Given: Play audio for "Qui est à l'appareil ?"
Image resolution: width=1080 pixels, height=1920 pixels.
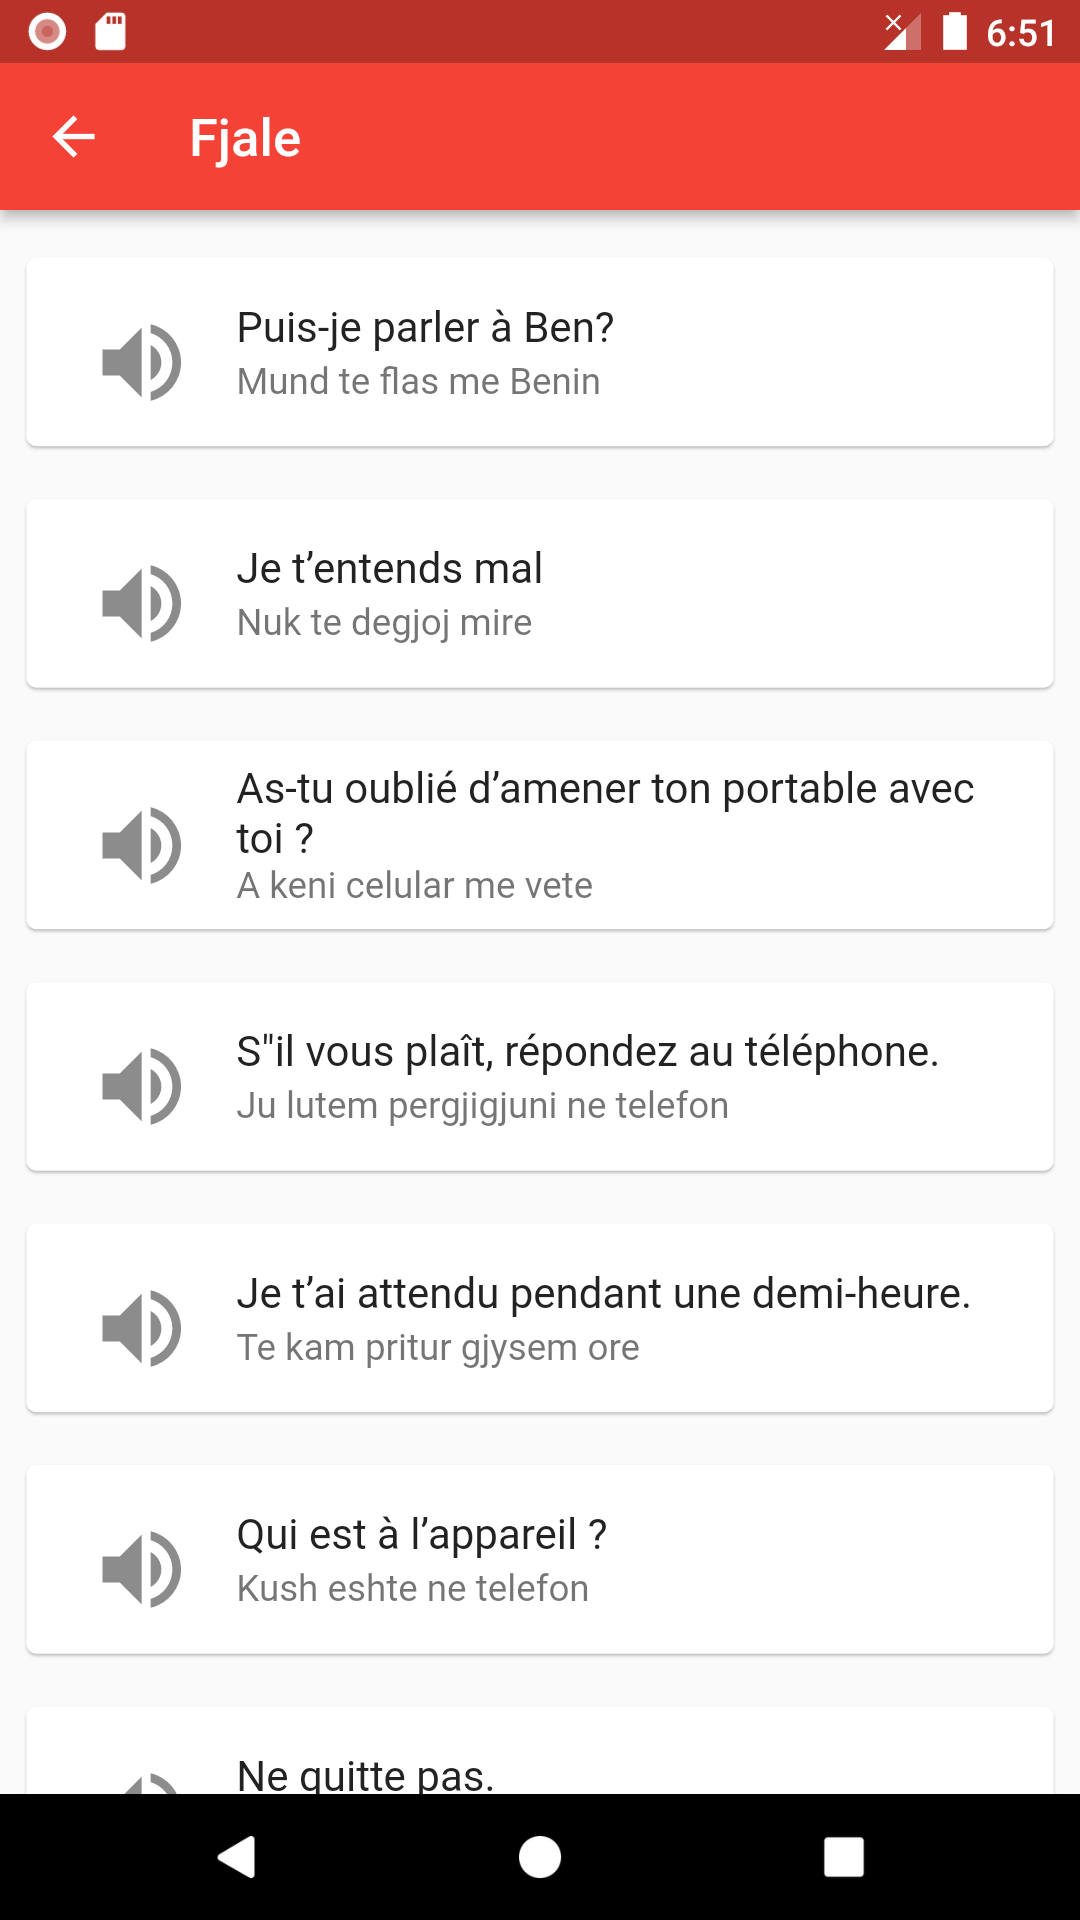Looking at the screenshot, I should point(142,1569).
